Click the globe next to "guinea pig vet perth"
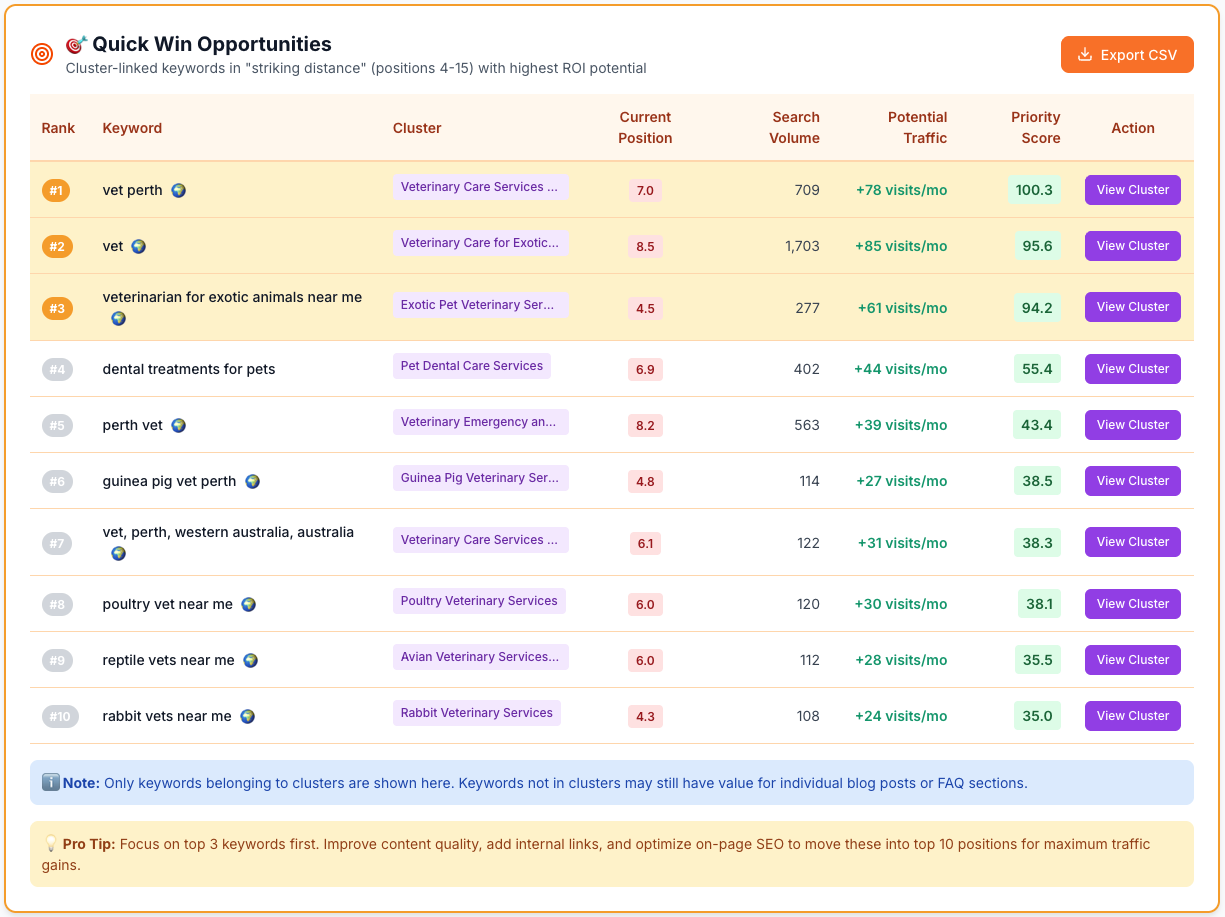 pyautogui.click(x=253, y=481)
